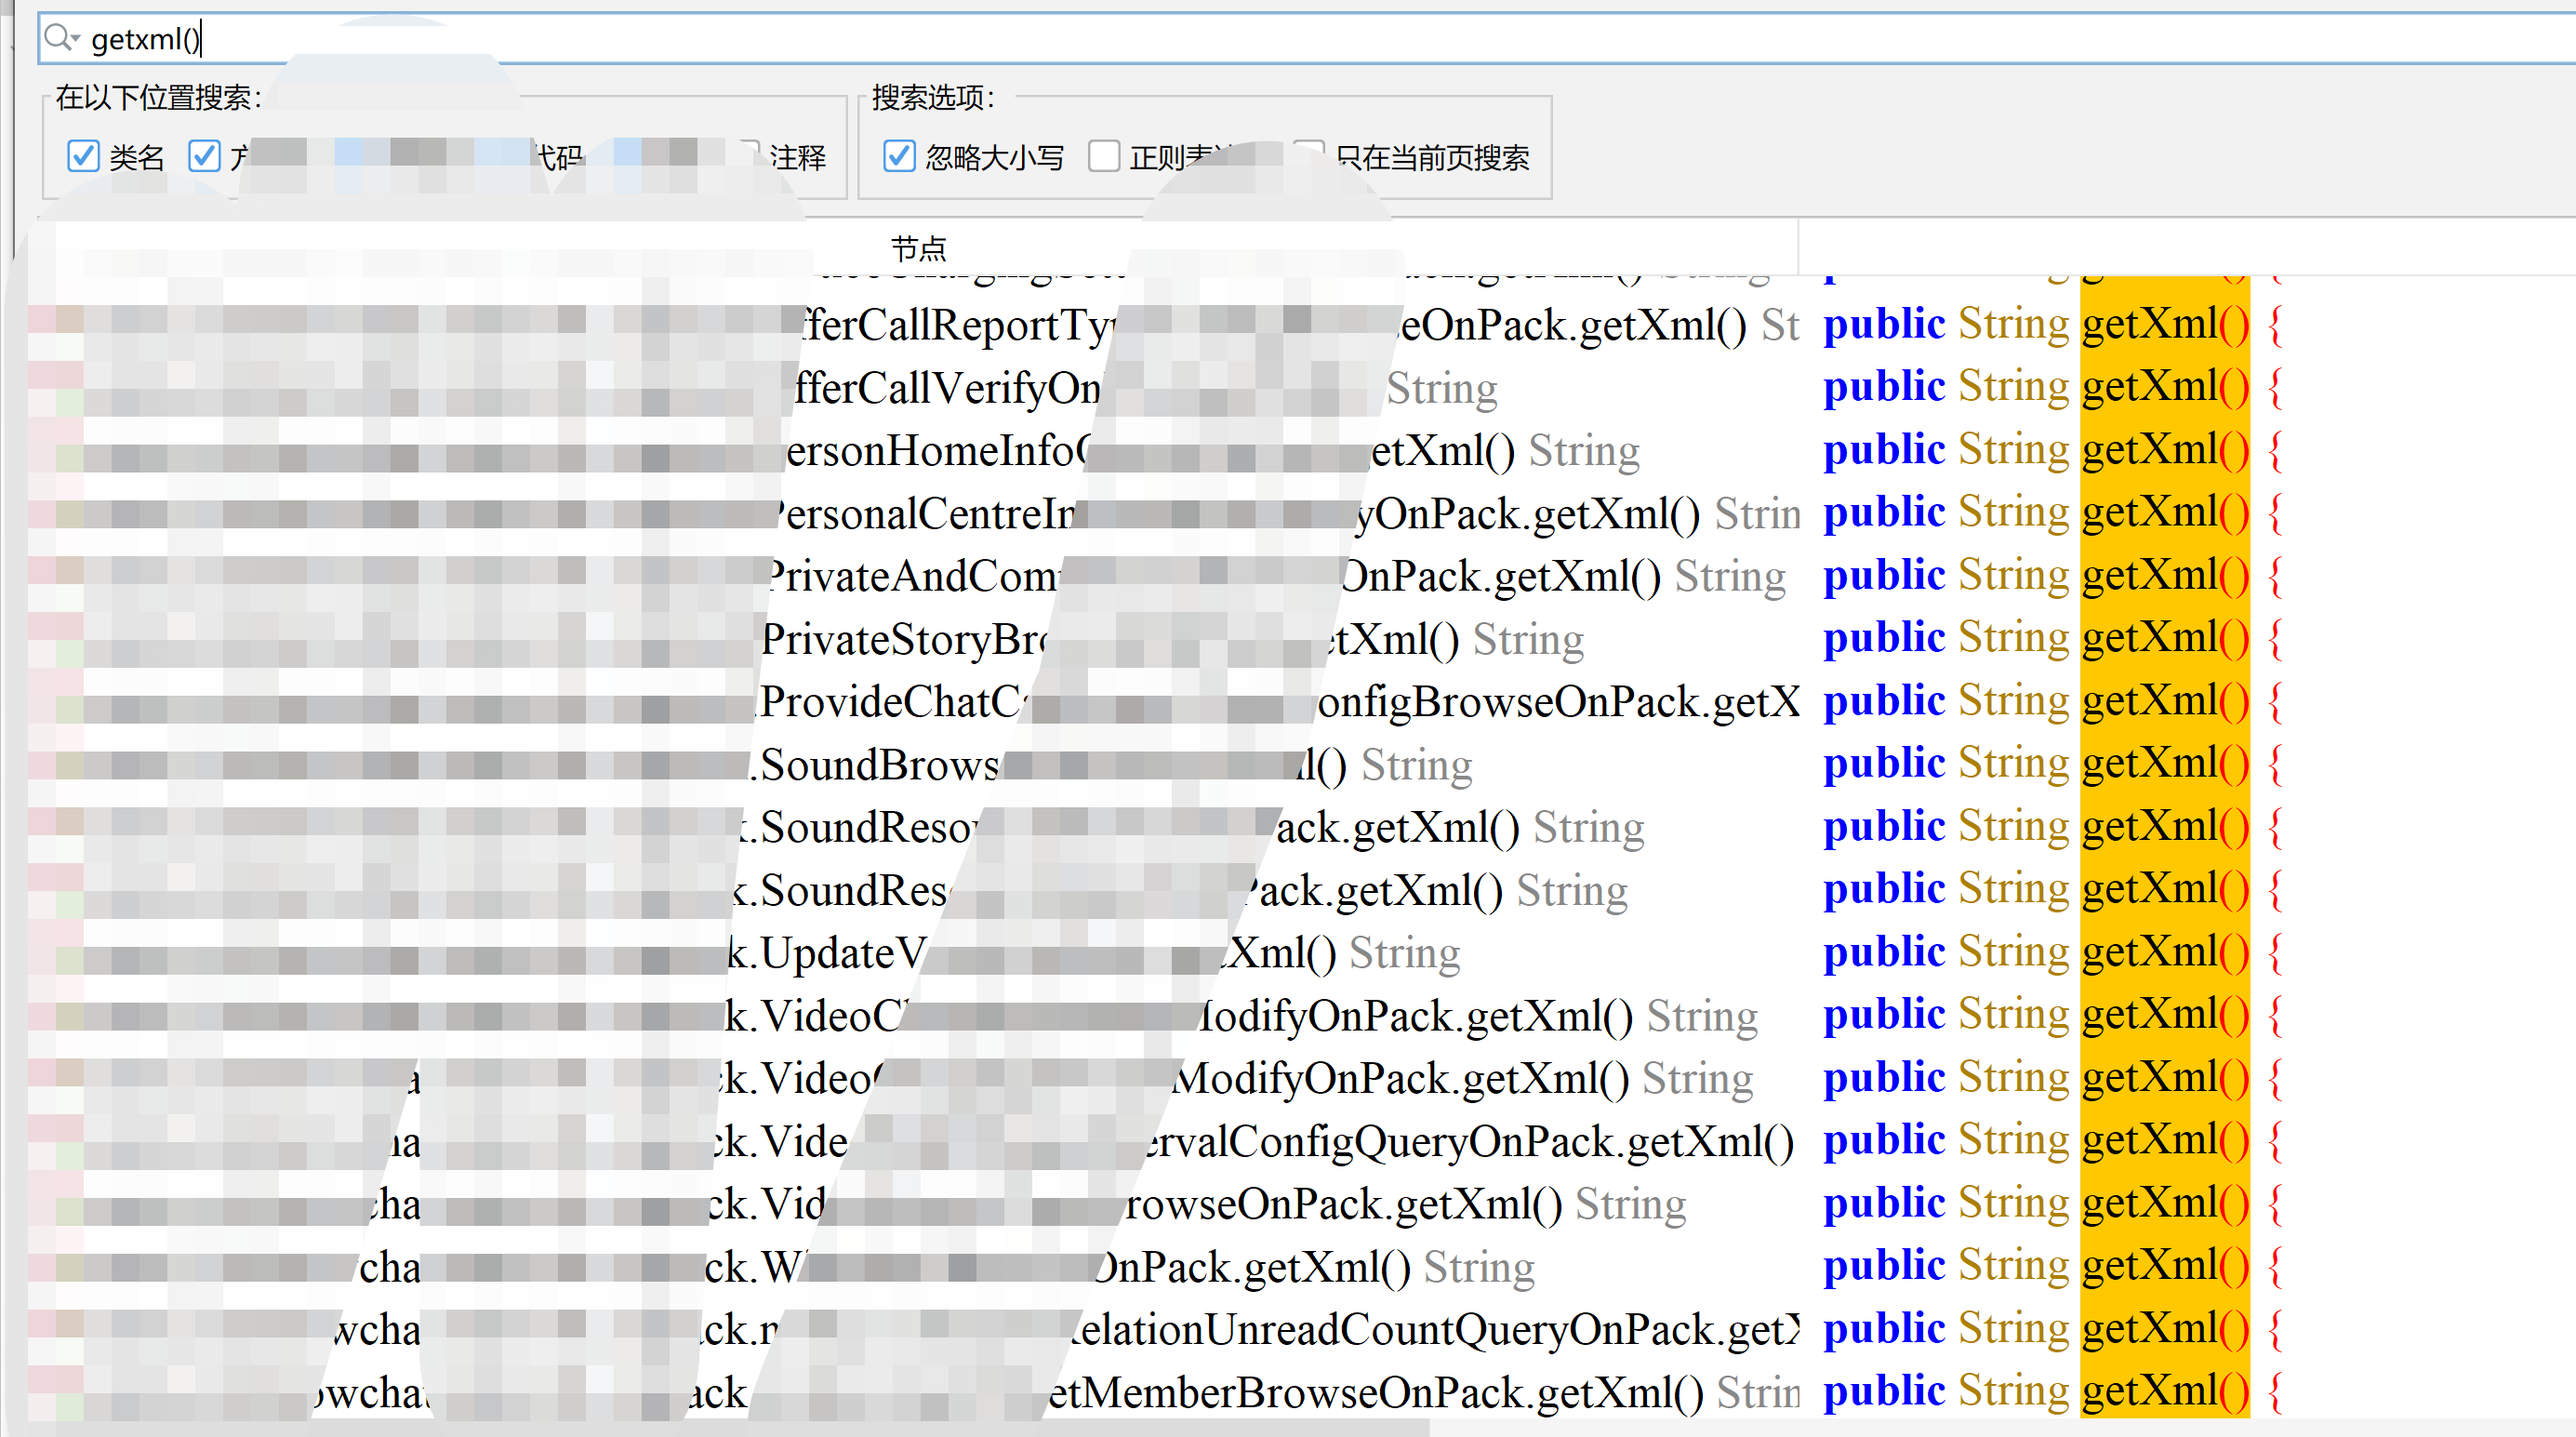
Task: Click the getXml() code cell in PersonalCentreIn row
Action: (2165, 513)
